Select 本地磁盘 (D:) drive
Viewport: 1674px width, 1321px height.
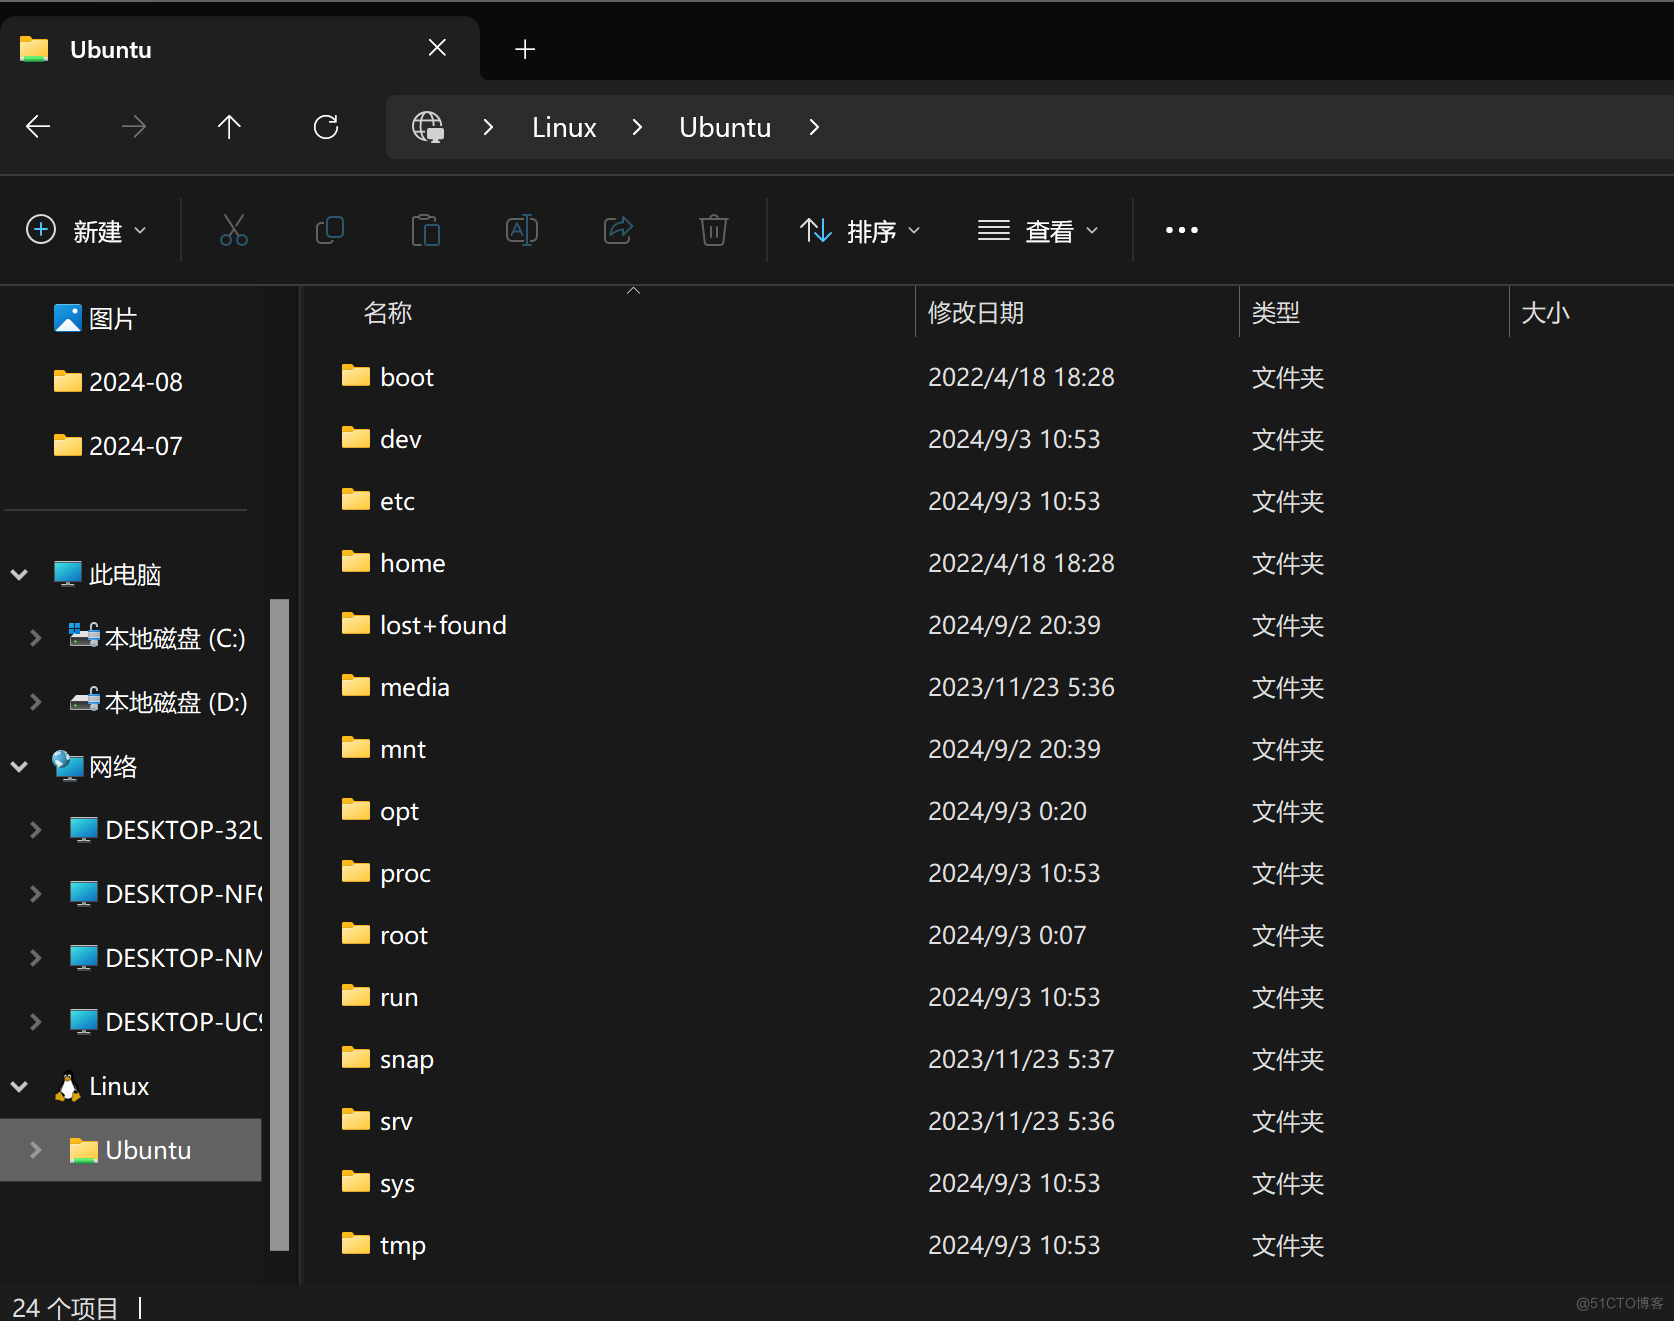[158, 702]
